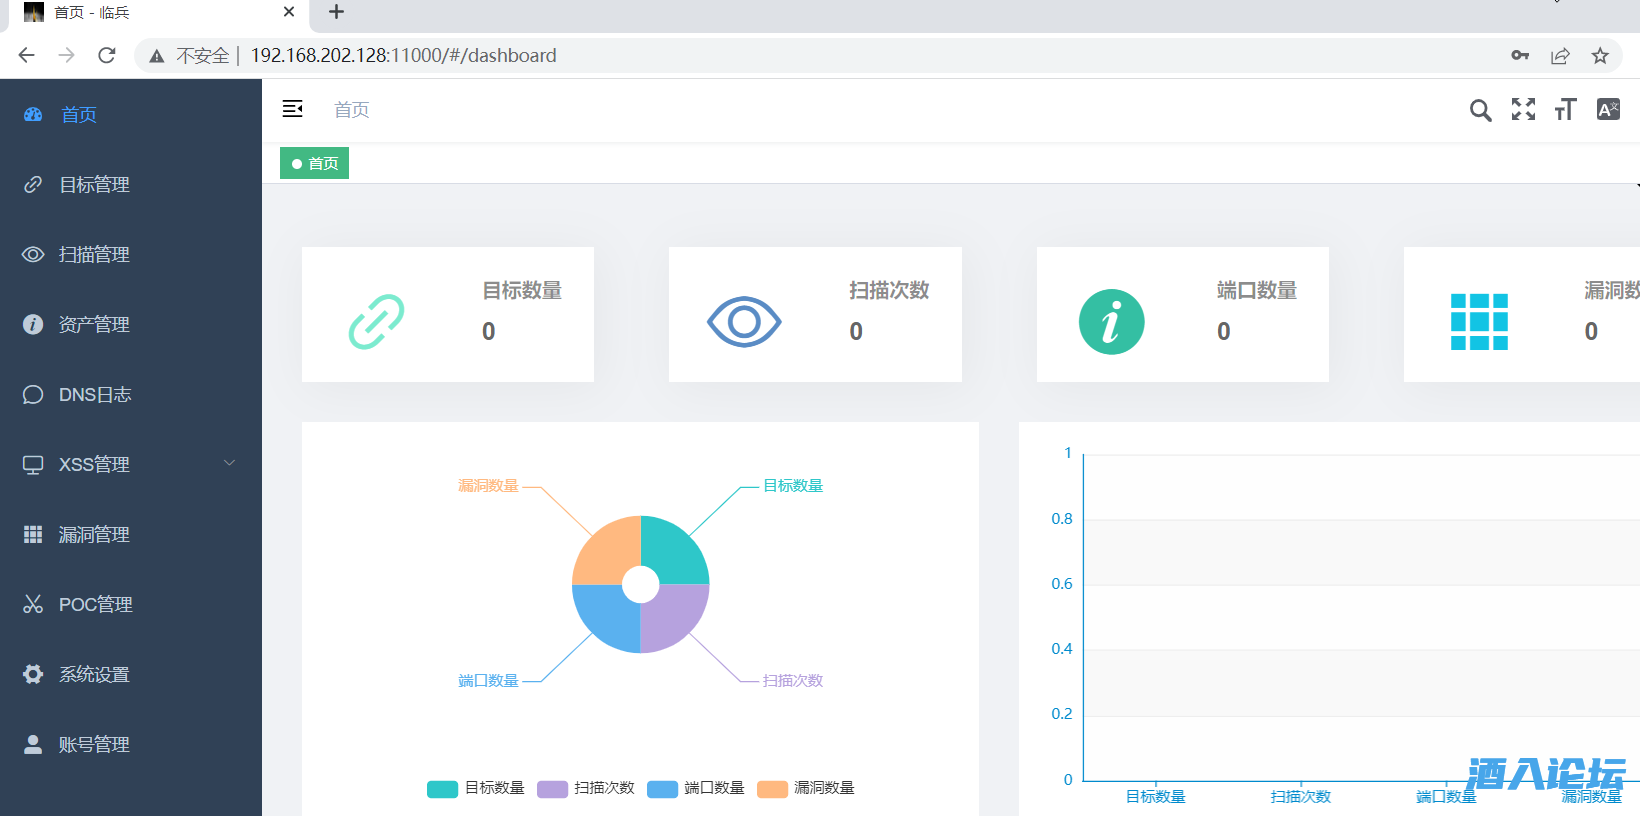
Task: Select the green 首页 page tab
Action: pyautogui.click(x=315, y=163)
